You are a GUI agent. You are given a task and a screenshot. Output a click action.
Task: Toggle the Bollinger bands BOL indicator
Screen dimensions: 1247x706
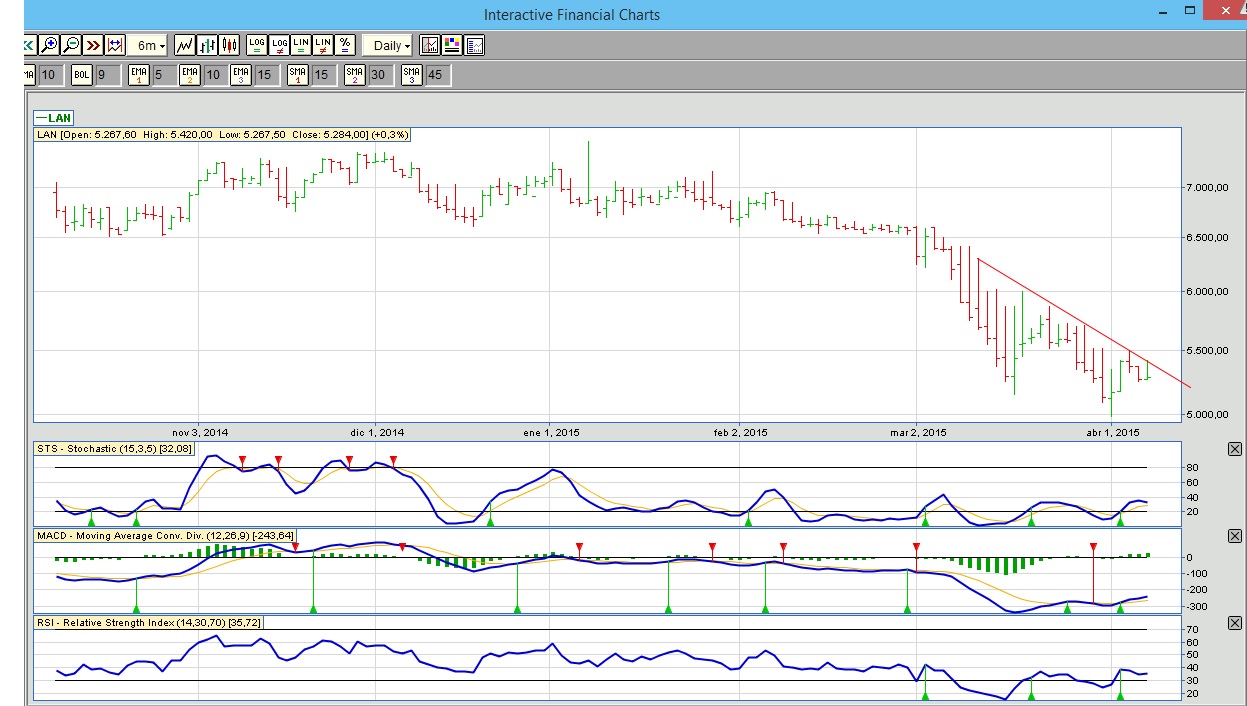pyautogui.click(x=82, y=75)
